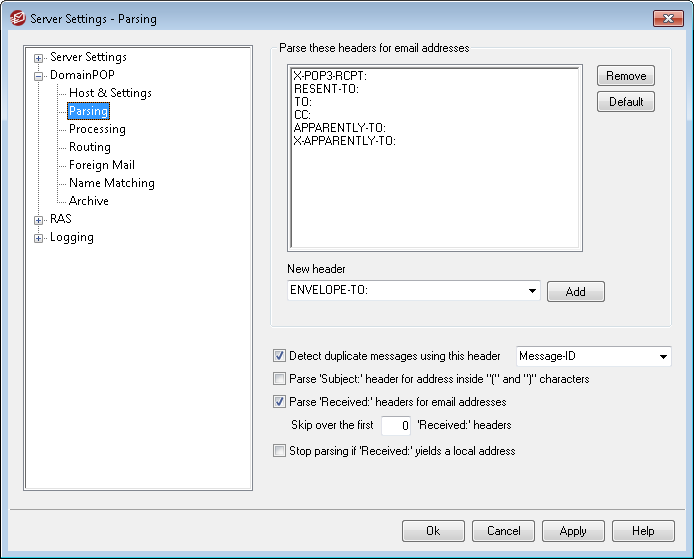Disable Parse 'Received:' headers checkbox

point(279,402)
